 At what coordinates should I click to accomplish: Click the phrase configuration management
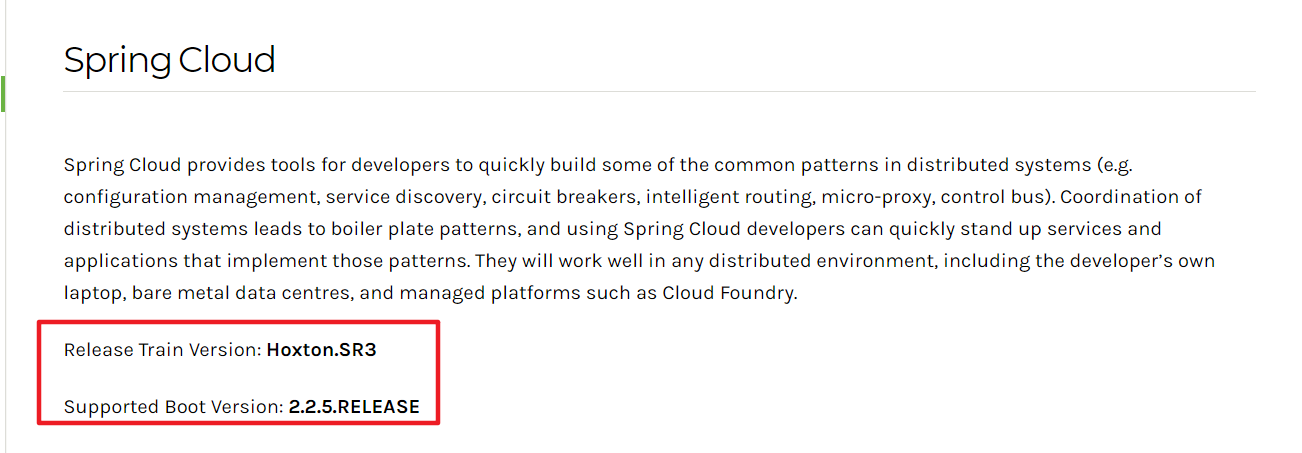[x=190, y=197]
